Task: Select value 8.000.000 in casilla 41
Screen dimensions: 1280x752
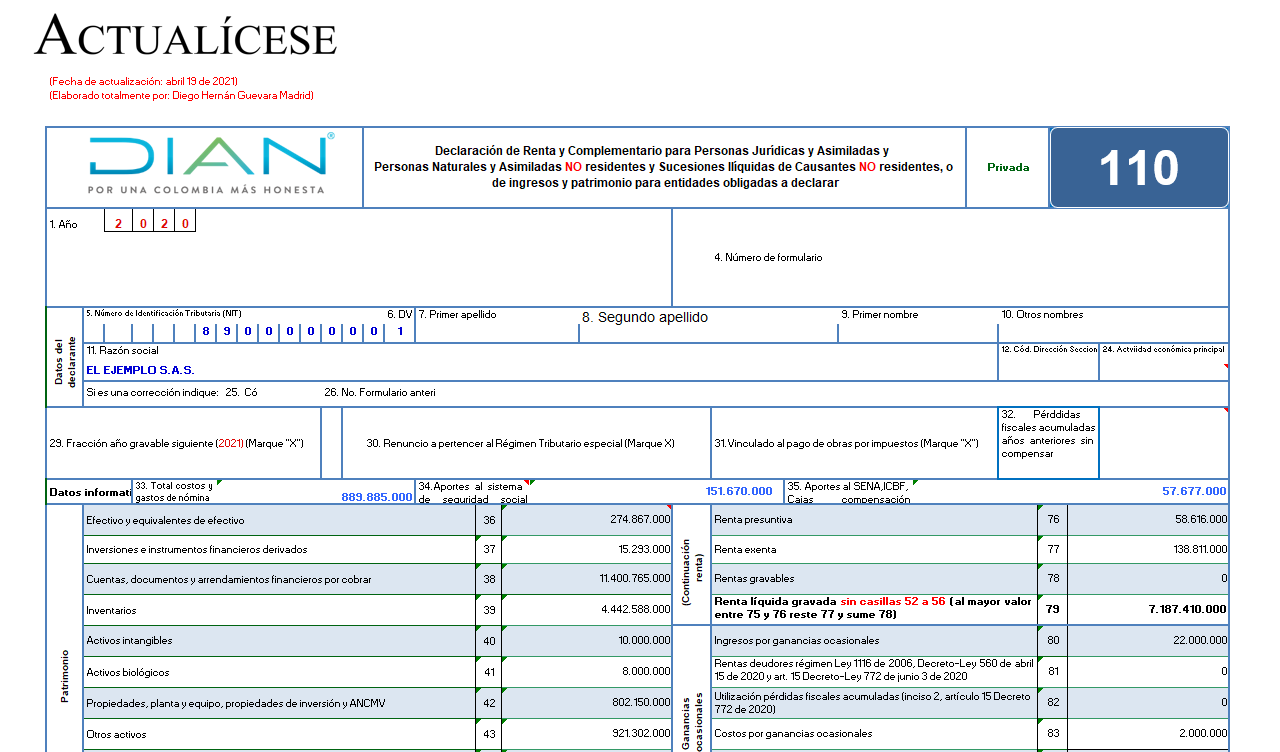Action: (646, 672)
